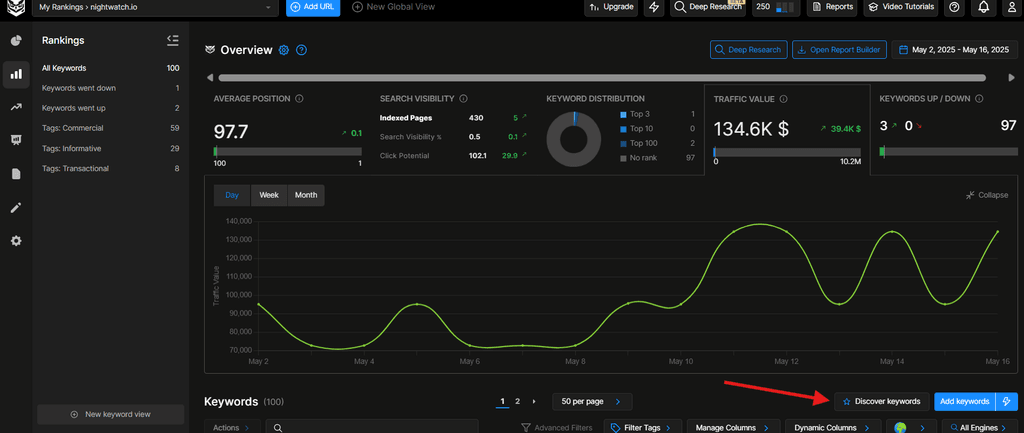Open Deep Research in the top bar
This screenshot has height=433, width=1024.
(708, 7)
